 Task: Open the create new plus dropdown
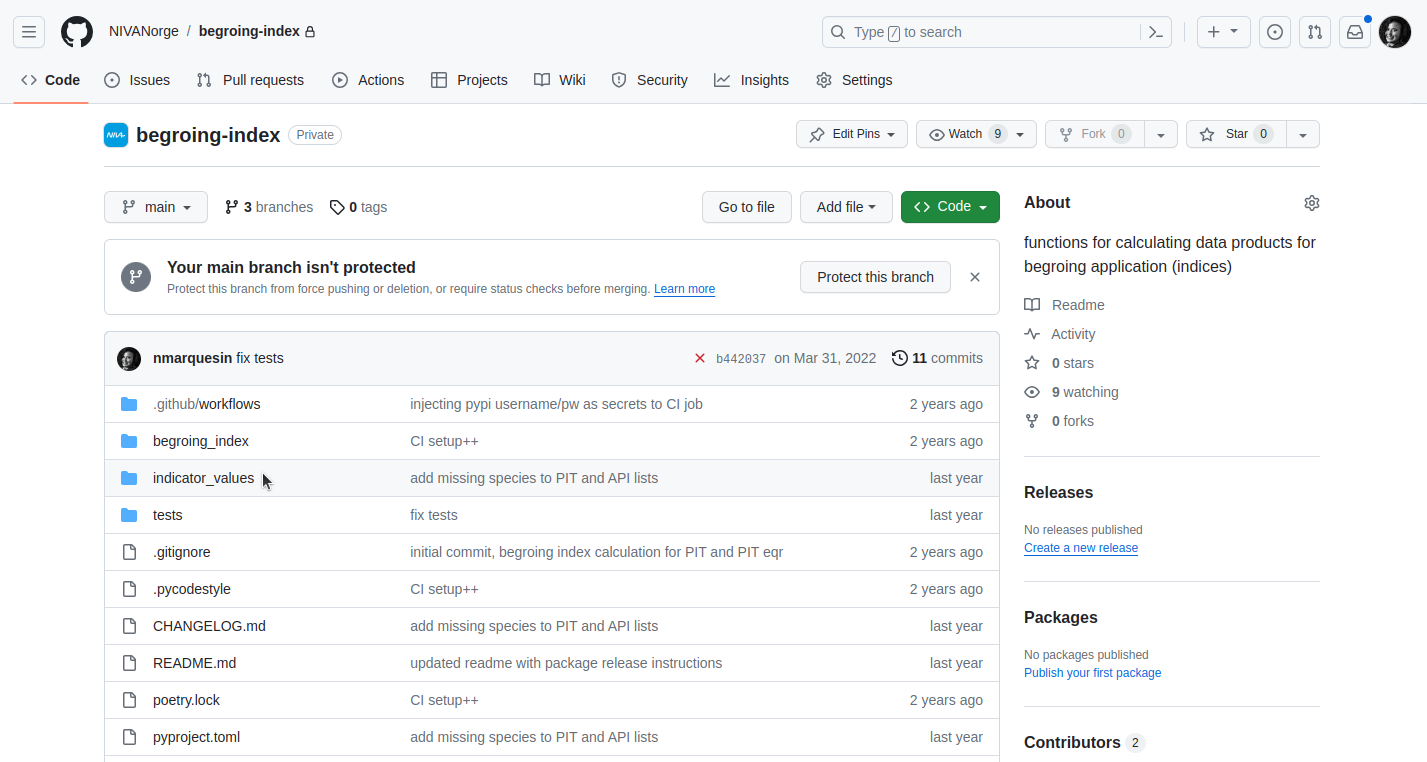(x=1223, y=32)
